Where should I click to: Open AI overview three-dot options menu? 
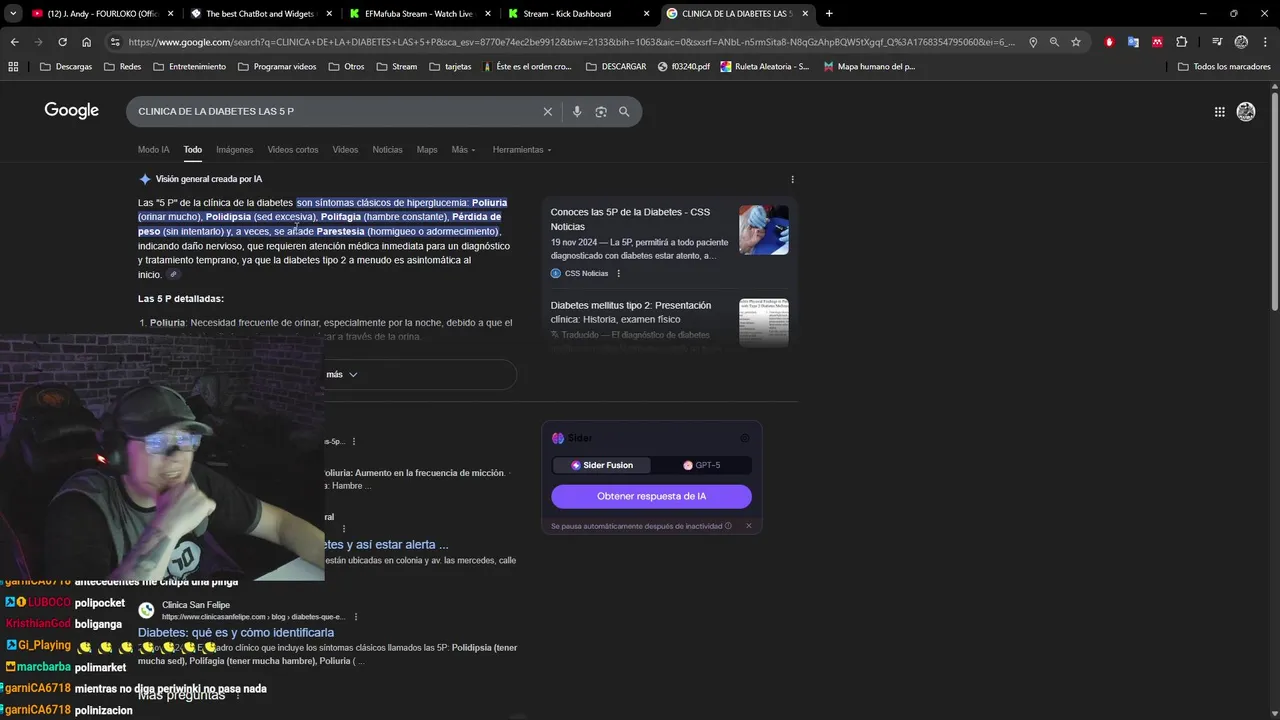coord(793,180)
